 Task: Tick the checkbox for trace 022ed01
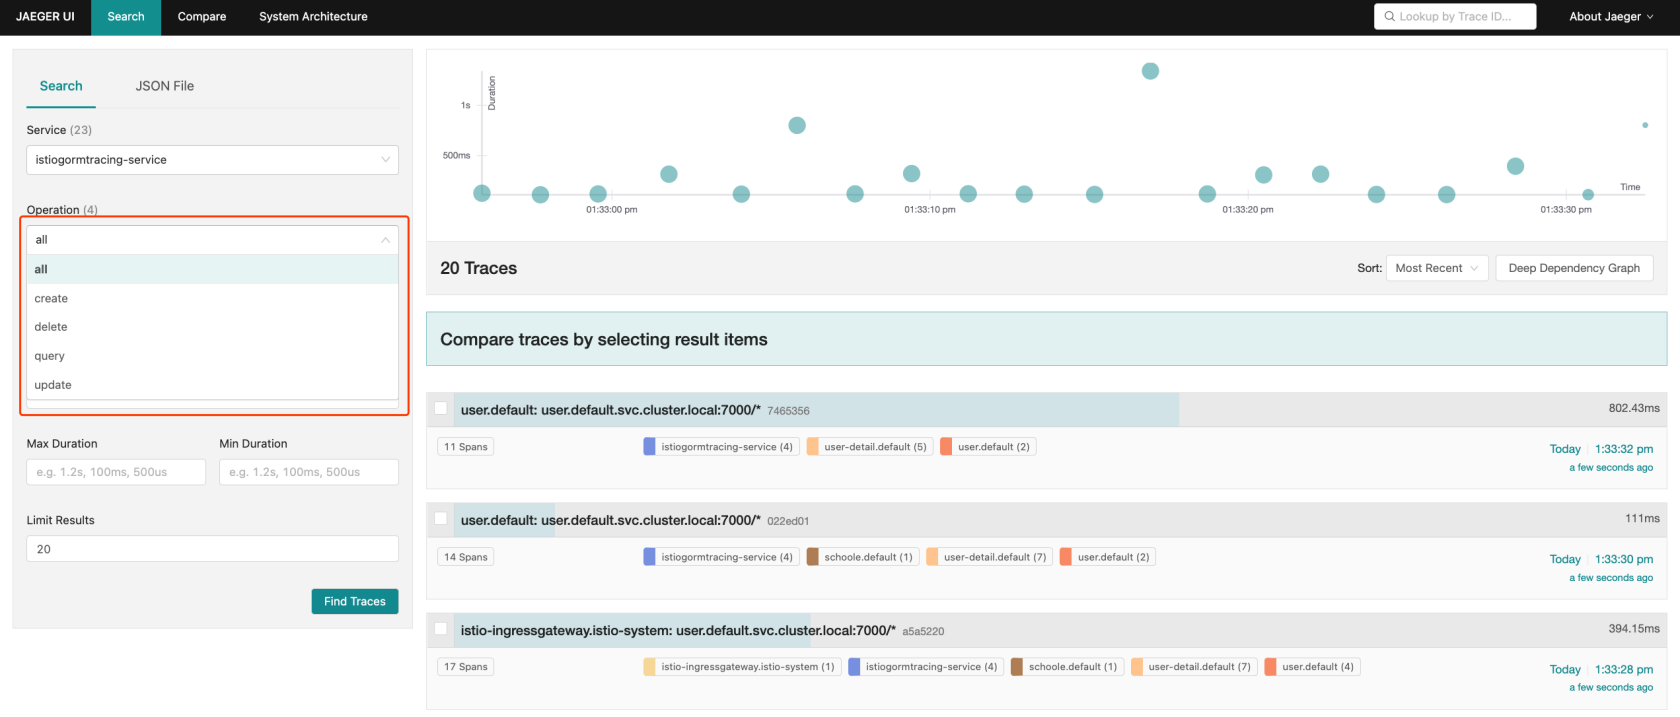pyautogui.click(x=441, y=518)
